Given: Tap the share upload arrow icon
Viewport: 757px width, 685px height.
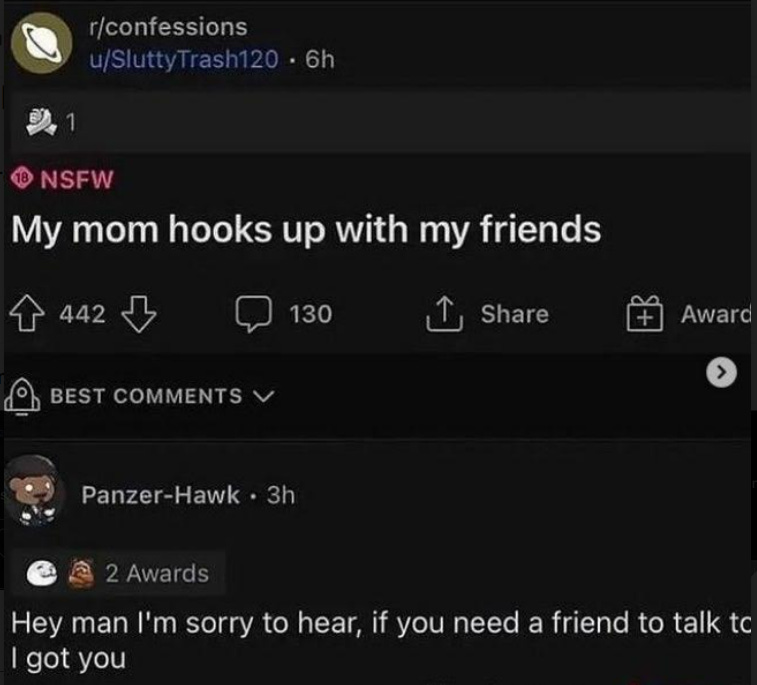Looking at the screenshot, I should coord(445,314).
